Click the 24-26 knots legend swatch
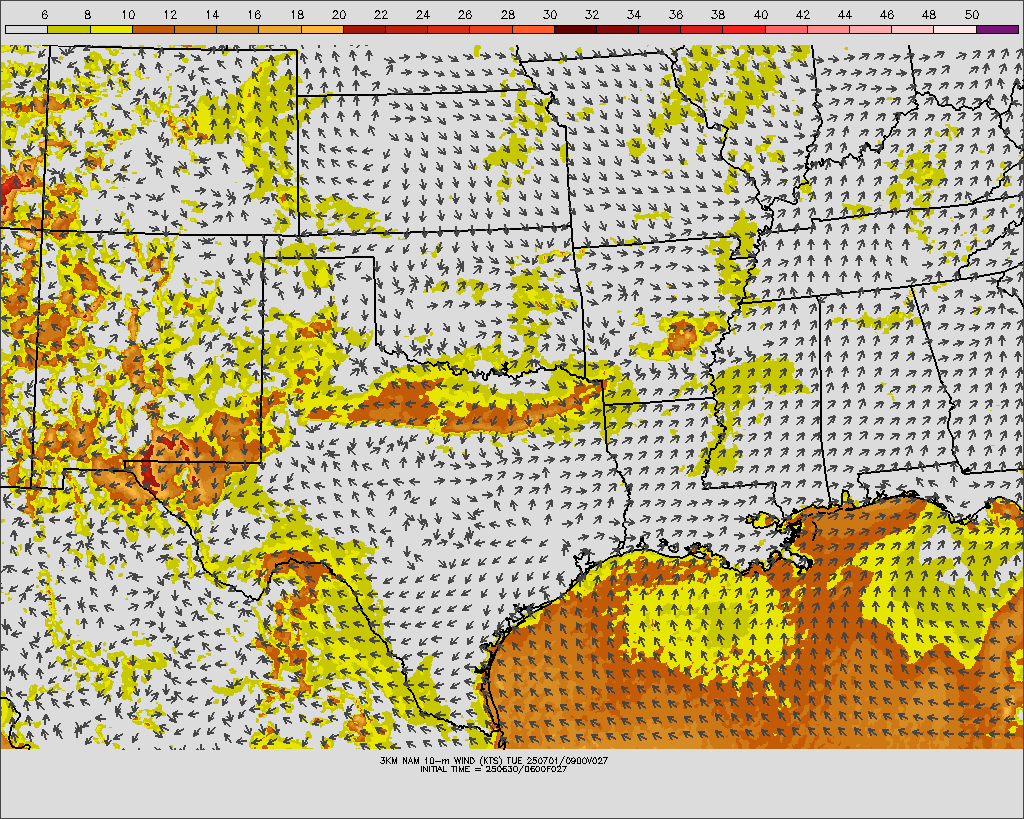Screen dimensions: 1024x819 [x=449, y=29]
